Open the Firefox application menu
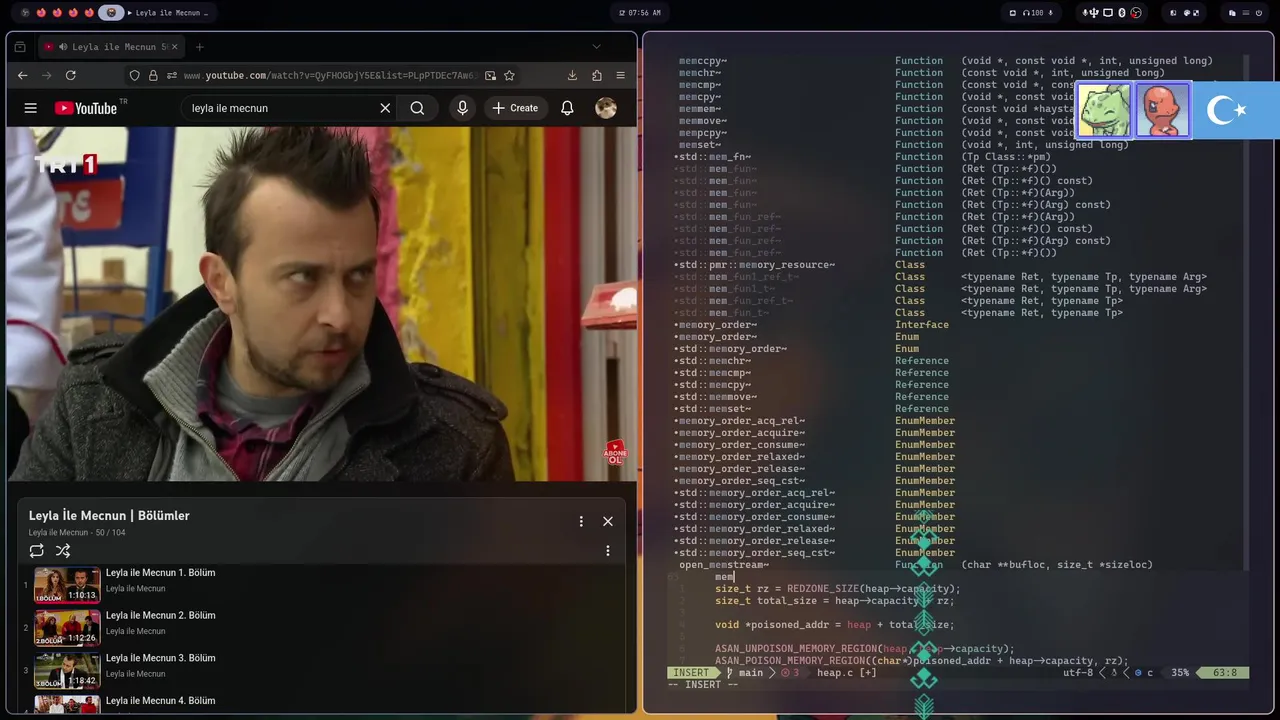 [621, 75]
